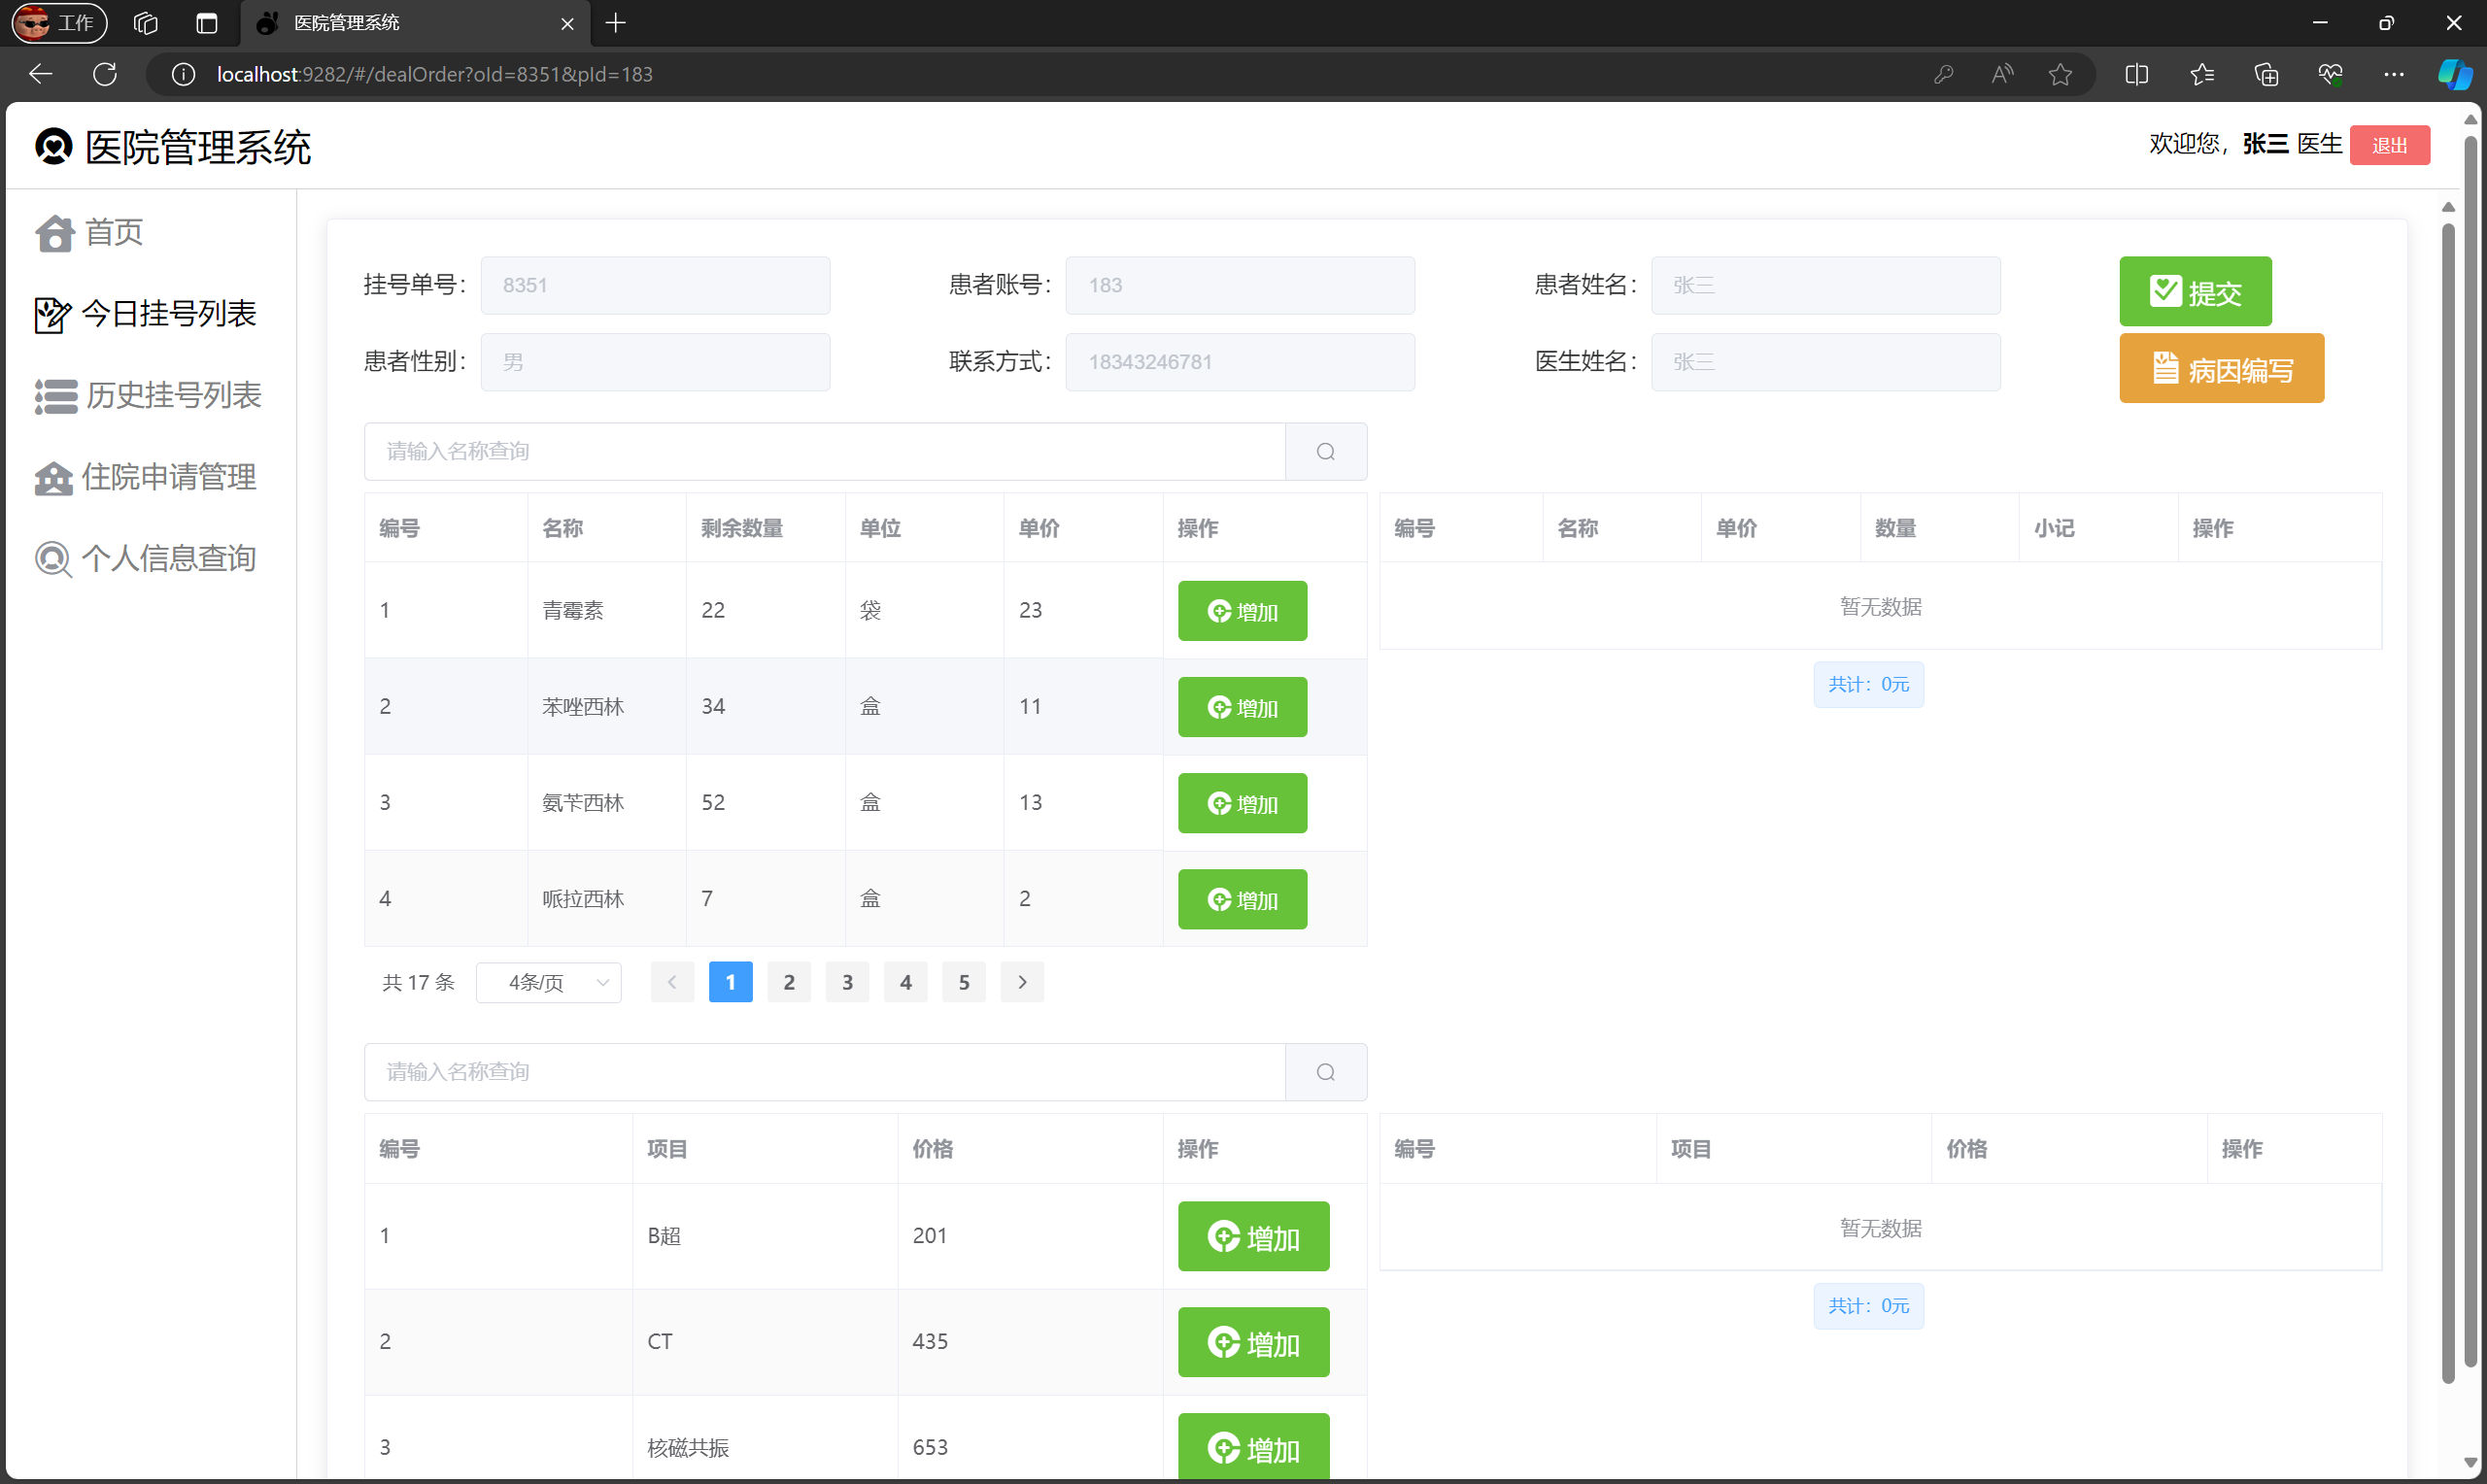This screenshot has height=1484, width=2487.
Task: Click the exam item search magnifier button
Action: (x=1325, y=1073)
